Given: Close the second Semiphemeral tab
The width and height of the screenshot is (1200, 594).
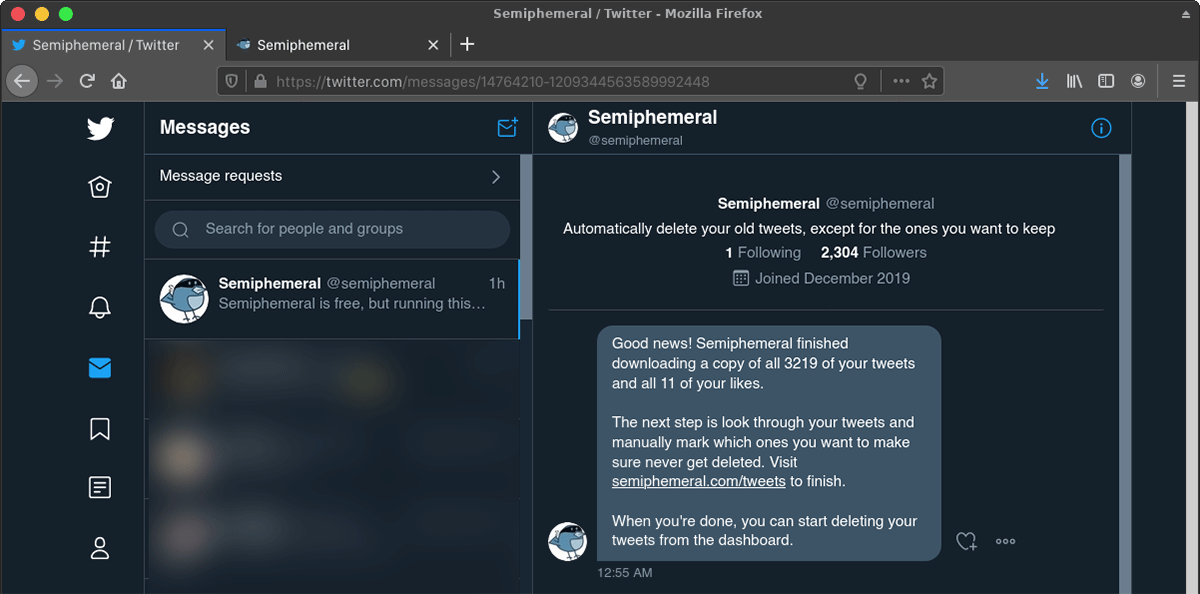Looking at the screenshot, I should click(433, 45).
